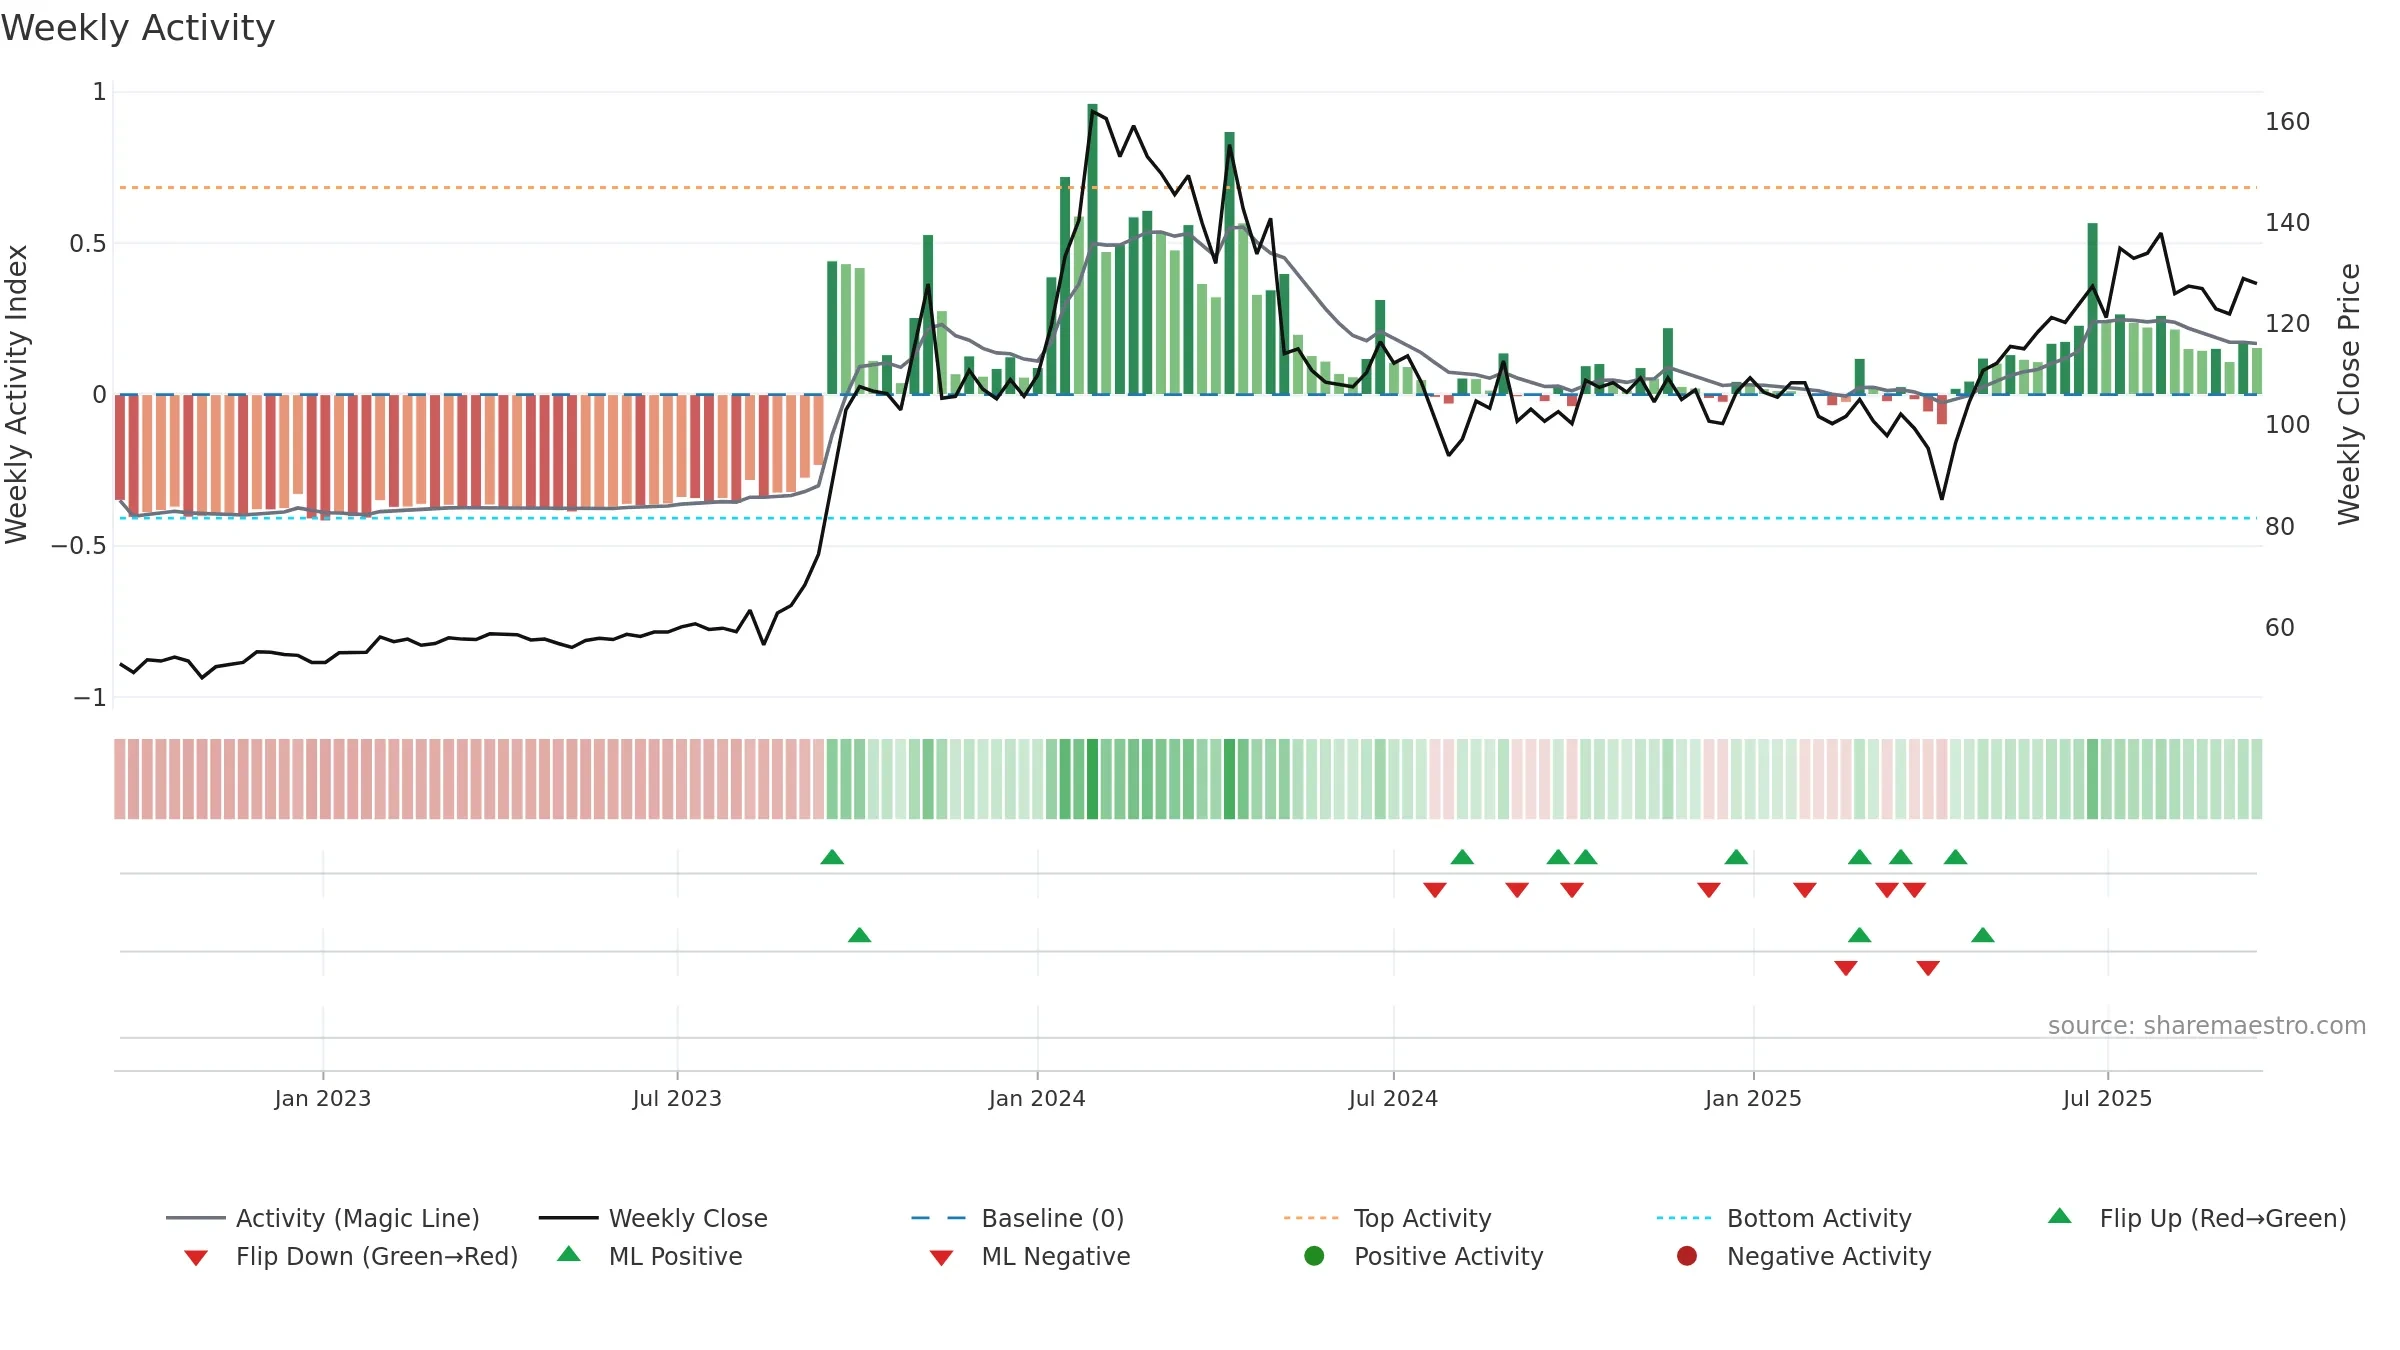Viewport: 2400px width, 1350px height.
Task: Toggle Baseline (0) legend entry
Action: 1018,1218
